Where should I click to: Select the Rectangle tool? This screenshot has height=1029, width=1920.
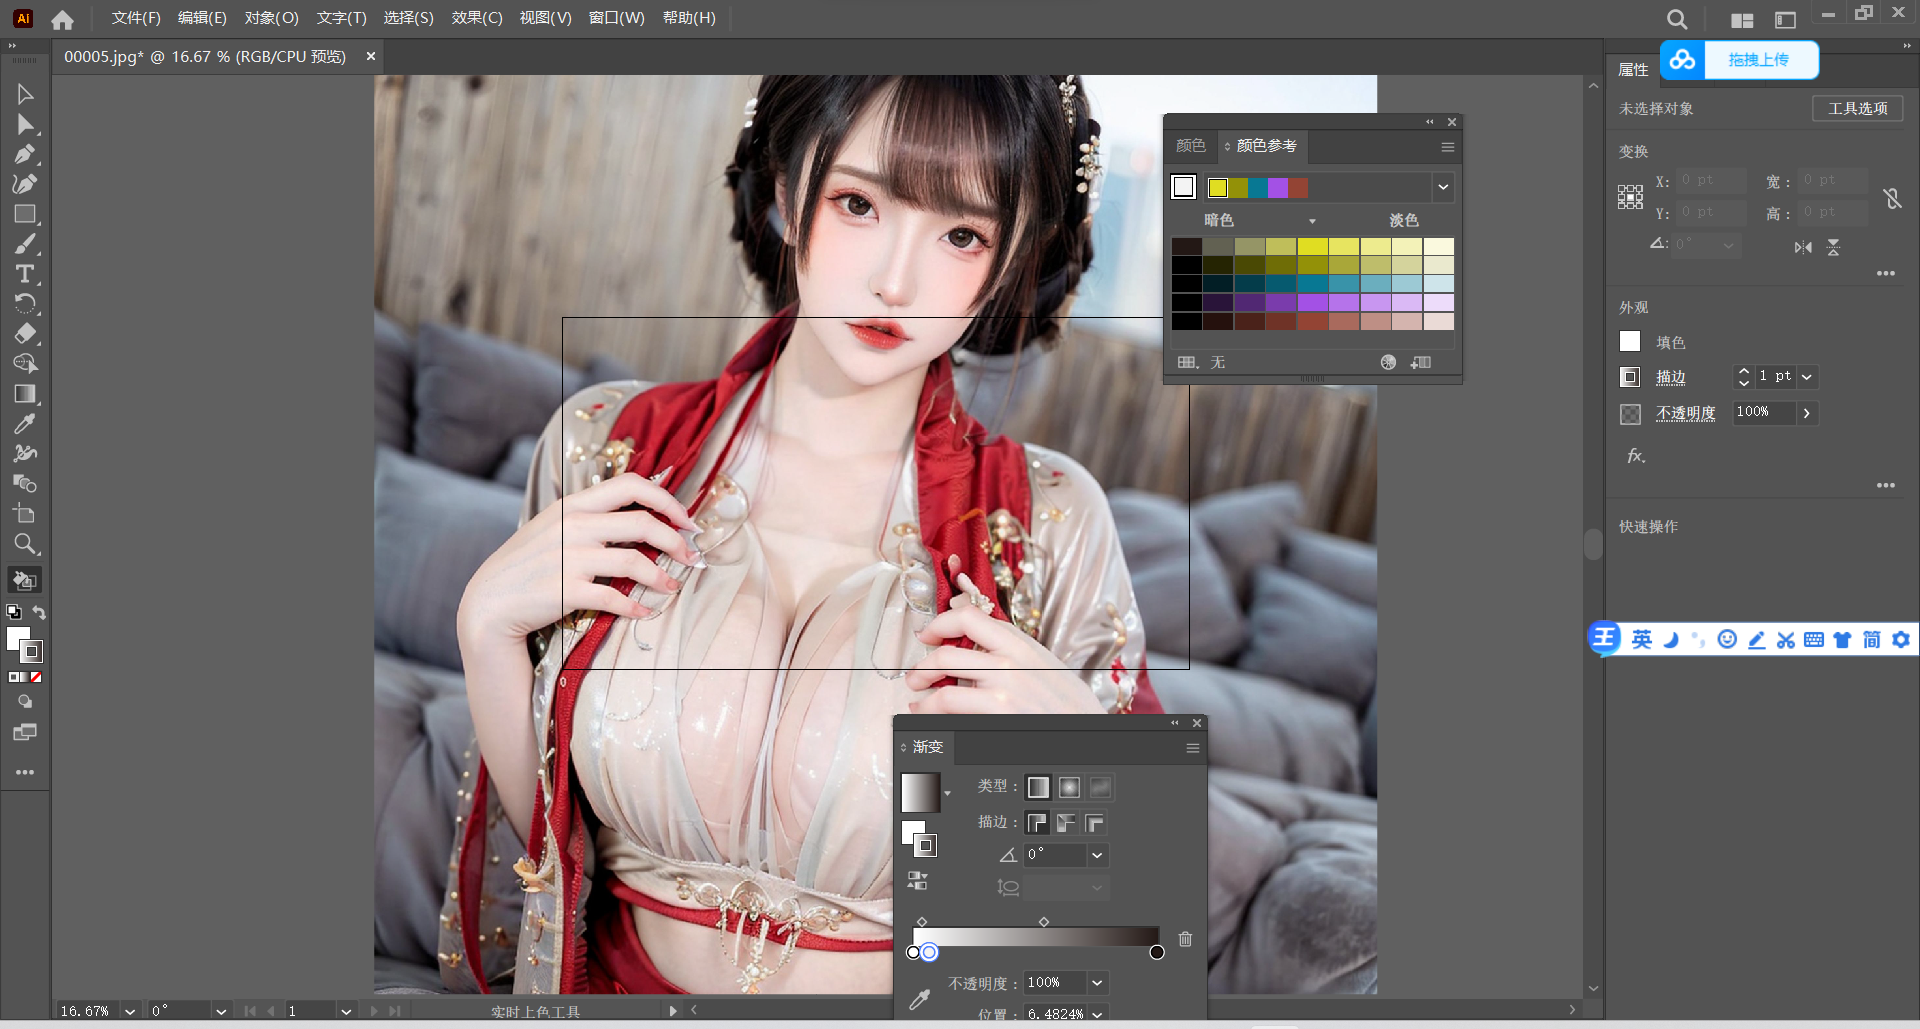coord(25,214)
